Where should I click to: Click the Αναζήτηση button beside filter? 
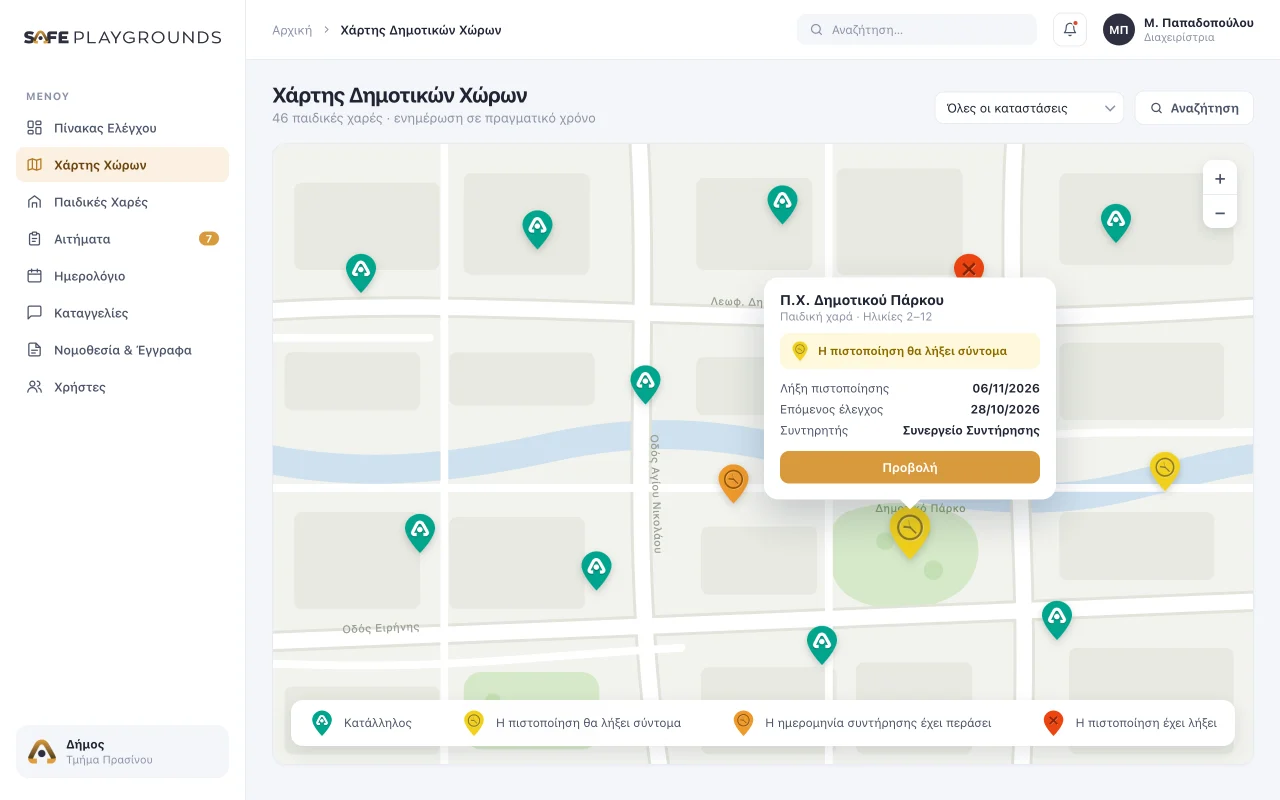(1193, 108)
